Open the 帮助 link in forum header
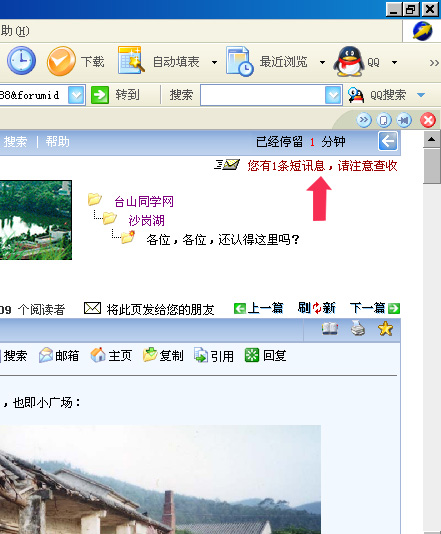 point(58,141)
